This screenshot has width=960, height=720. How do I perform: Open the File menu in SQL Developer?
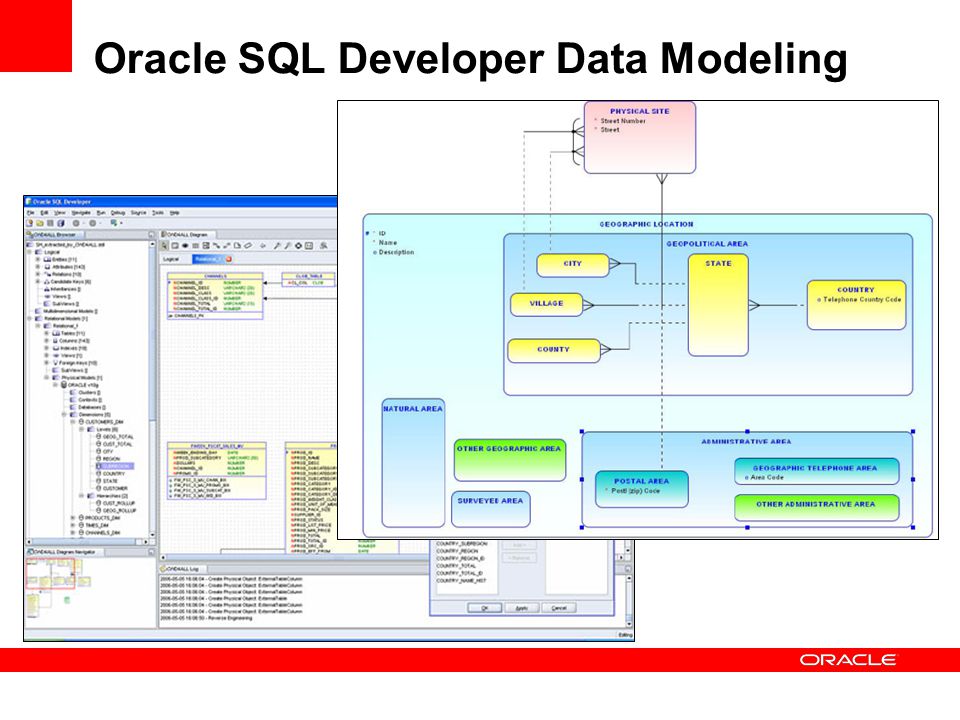pos(31,212)
